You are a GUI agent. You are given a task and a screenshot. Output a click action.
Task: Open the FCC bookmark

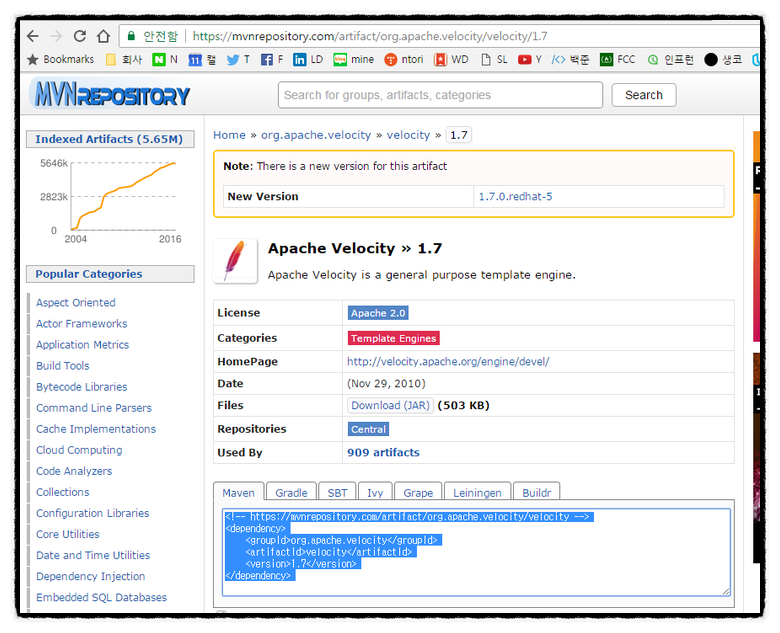(x=618, y=60)
